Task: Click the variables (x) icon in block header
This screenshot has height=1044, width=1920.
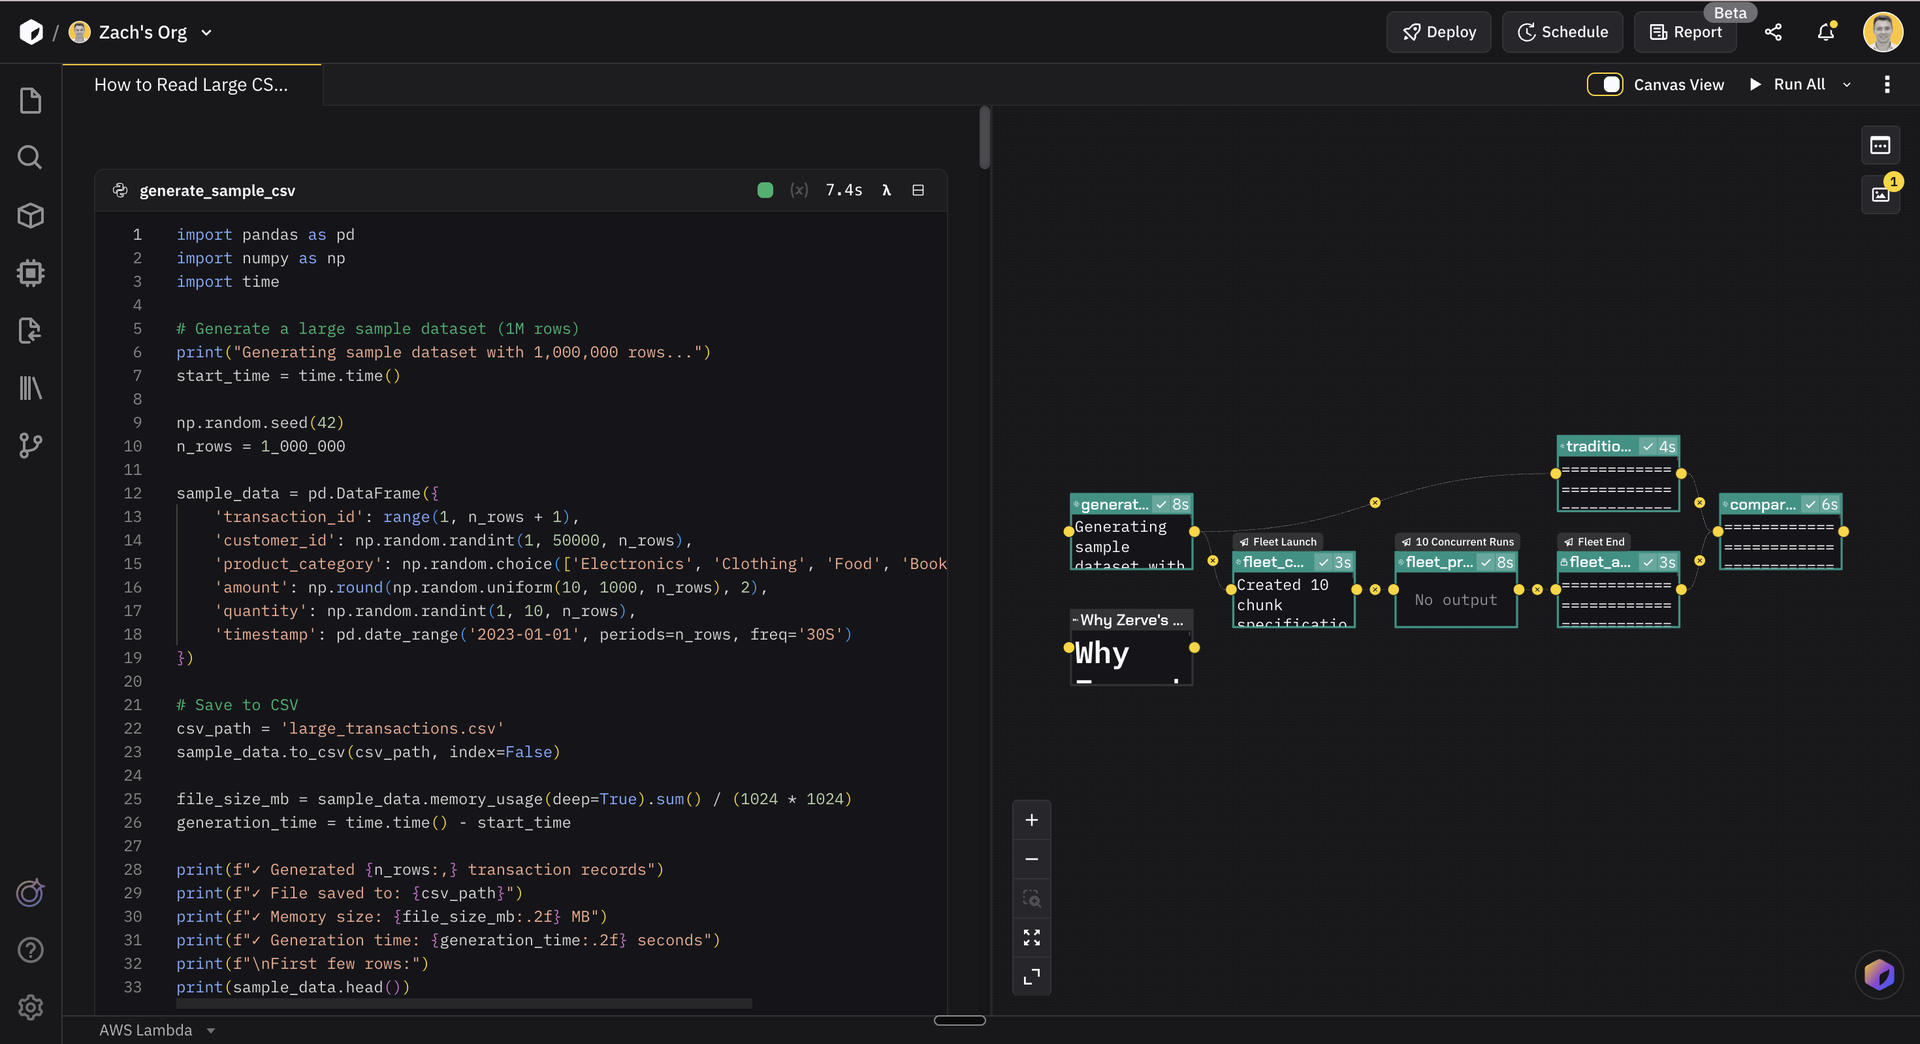Action: click(799, 190)
